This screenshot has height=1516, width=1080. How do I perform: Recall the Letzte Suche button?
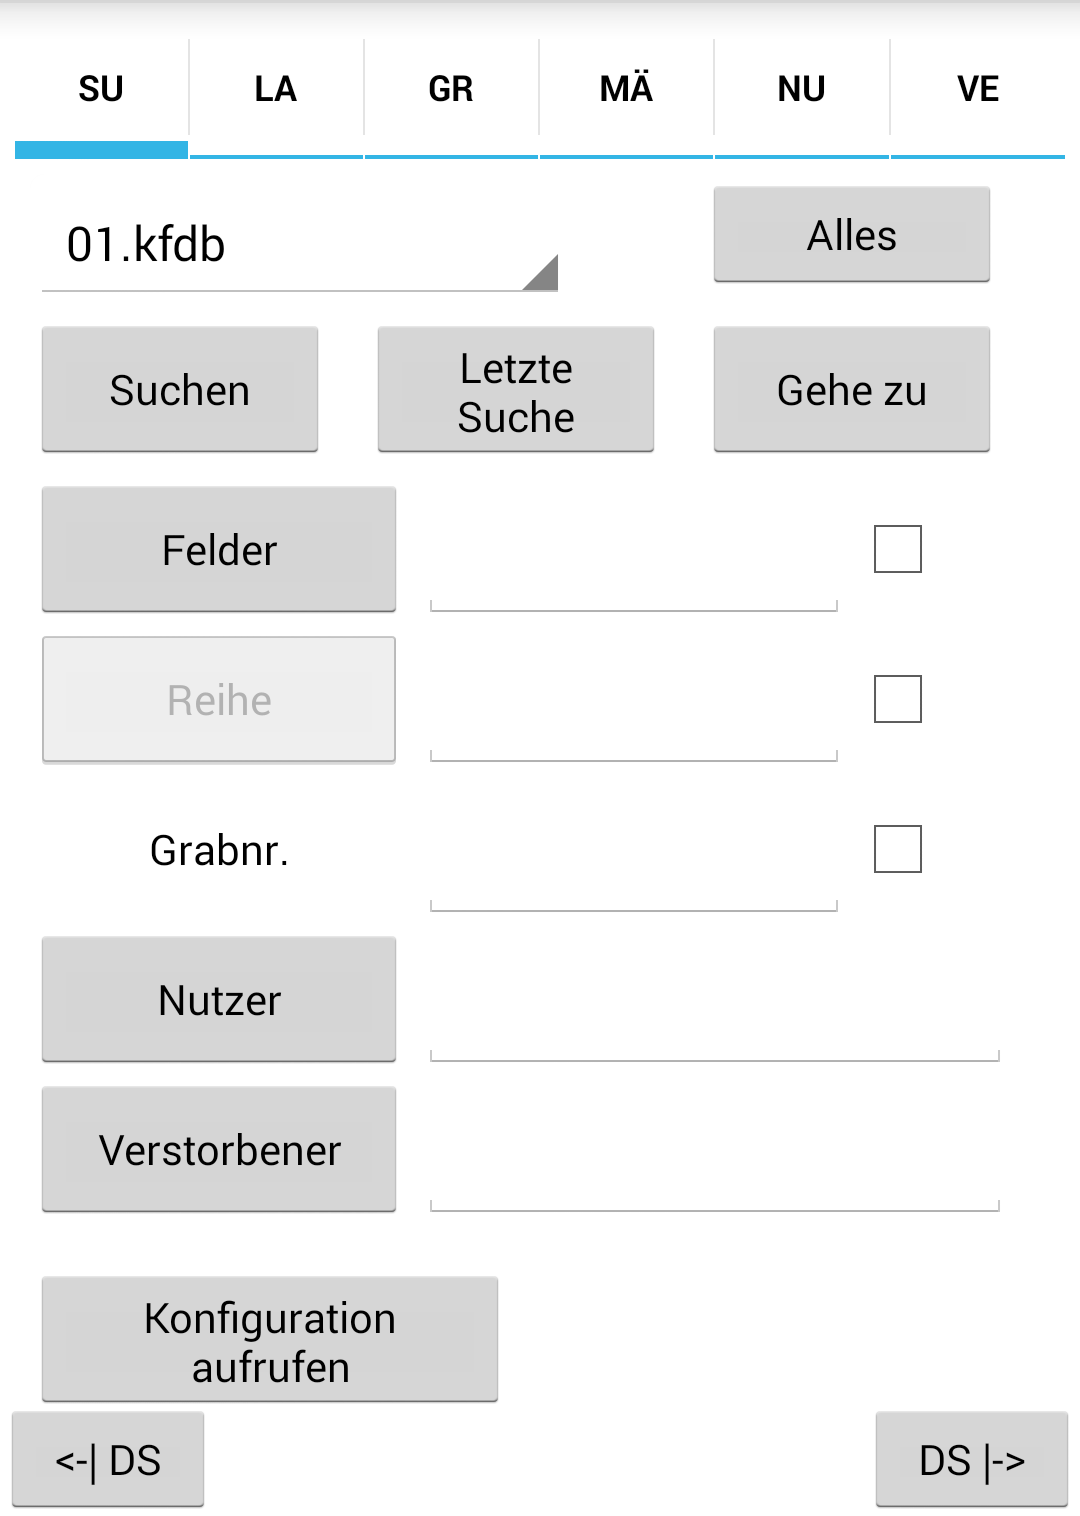point(516,390)
